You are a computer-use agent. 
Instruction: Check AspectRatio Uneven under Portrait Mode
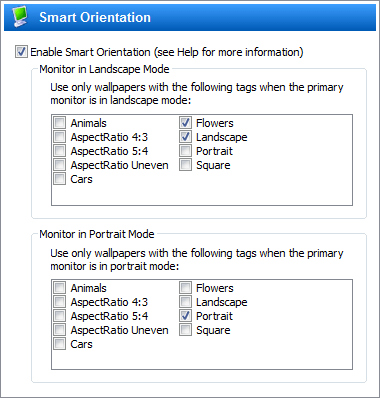(x=60, y=330)
